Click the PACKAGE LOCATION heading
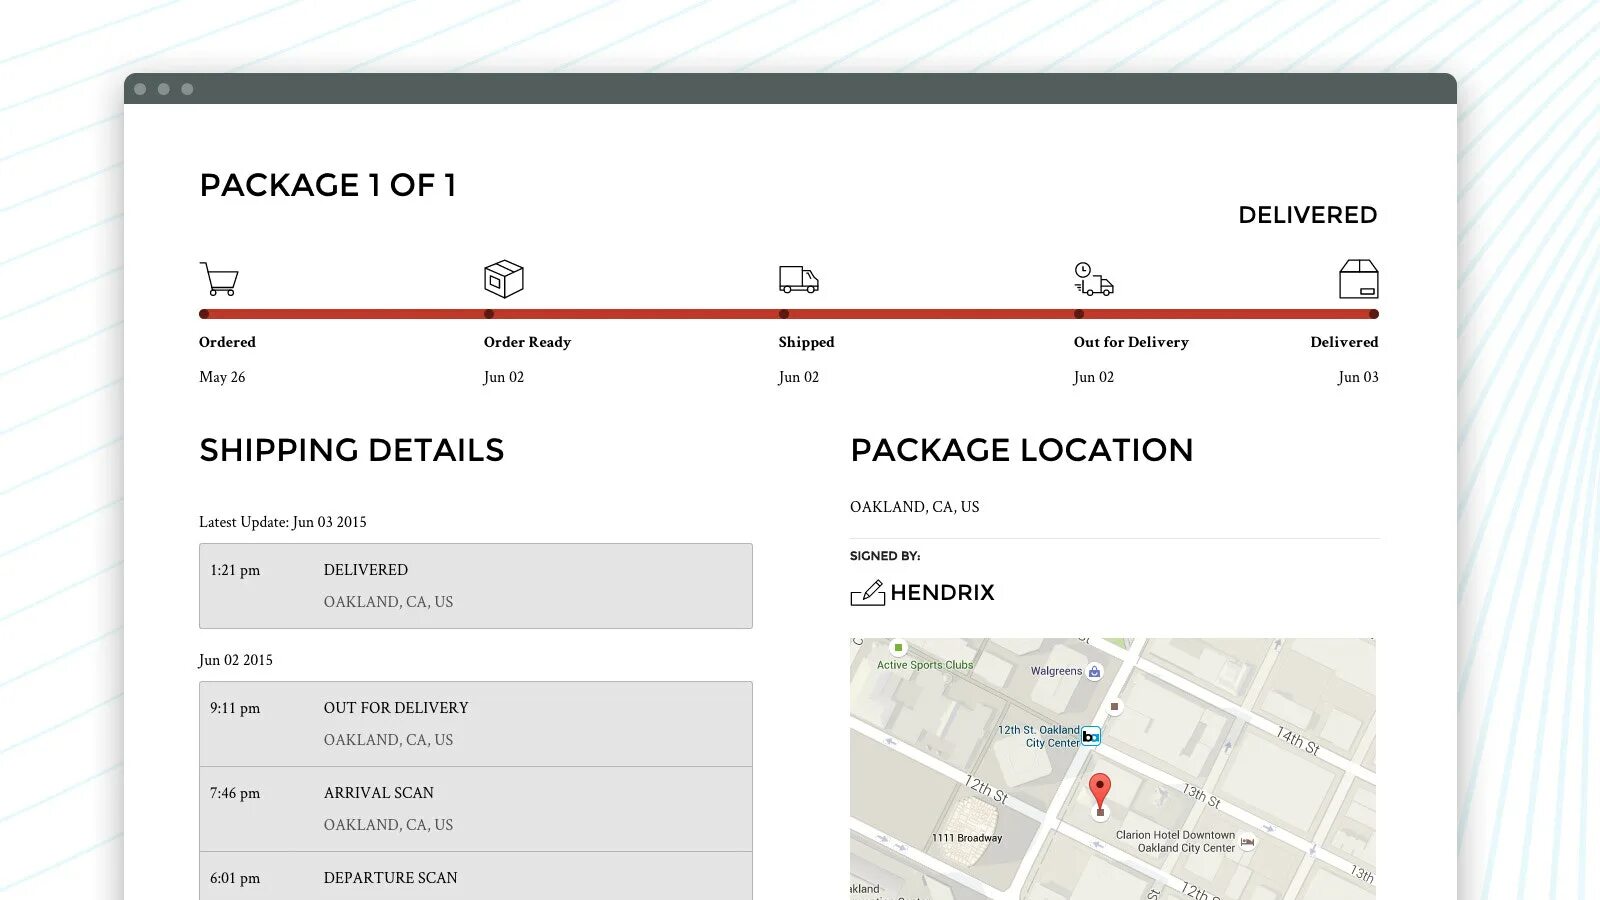 coord(1022,450)
